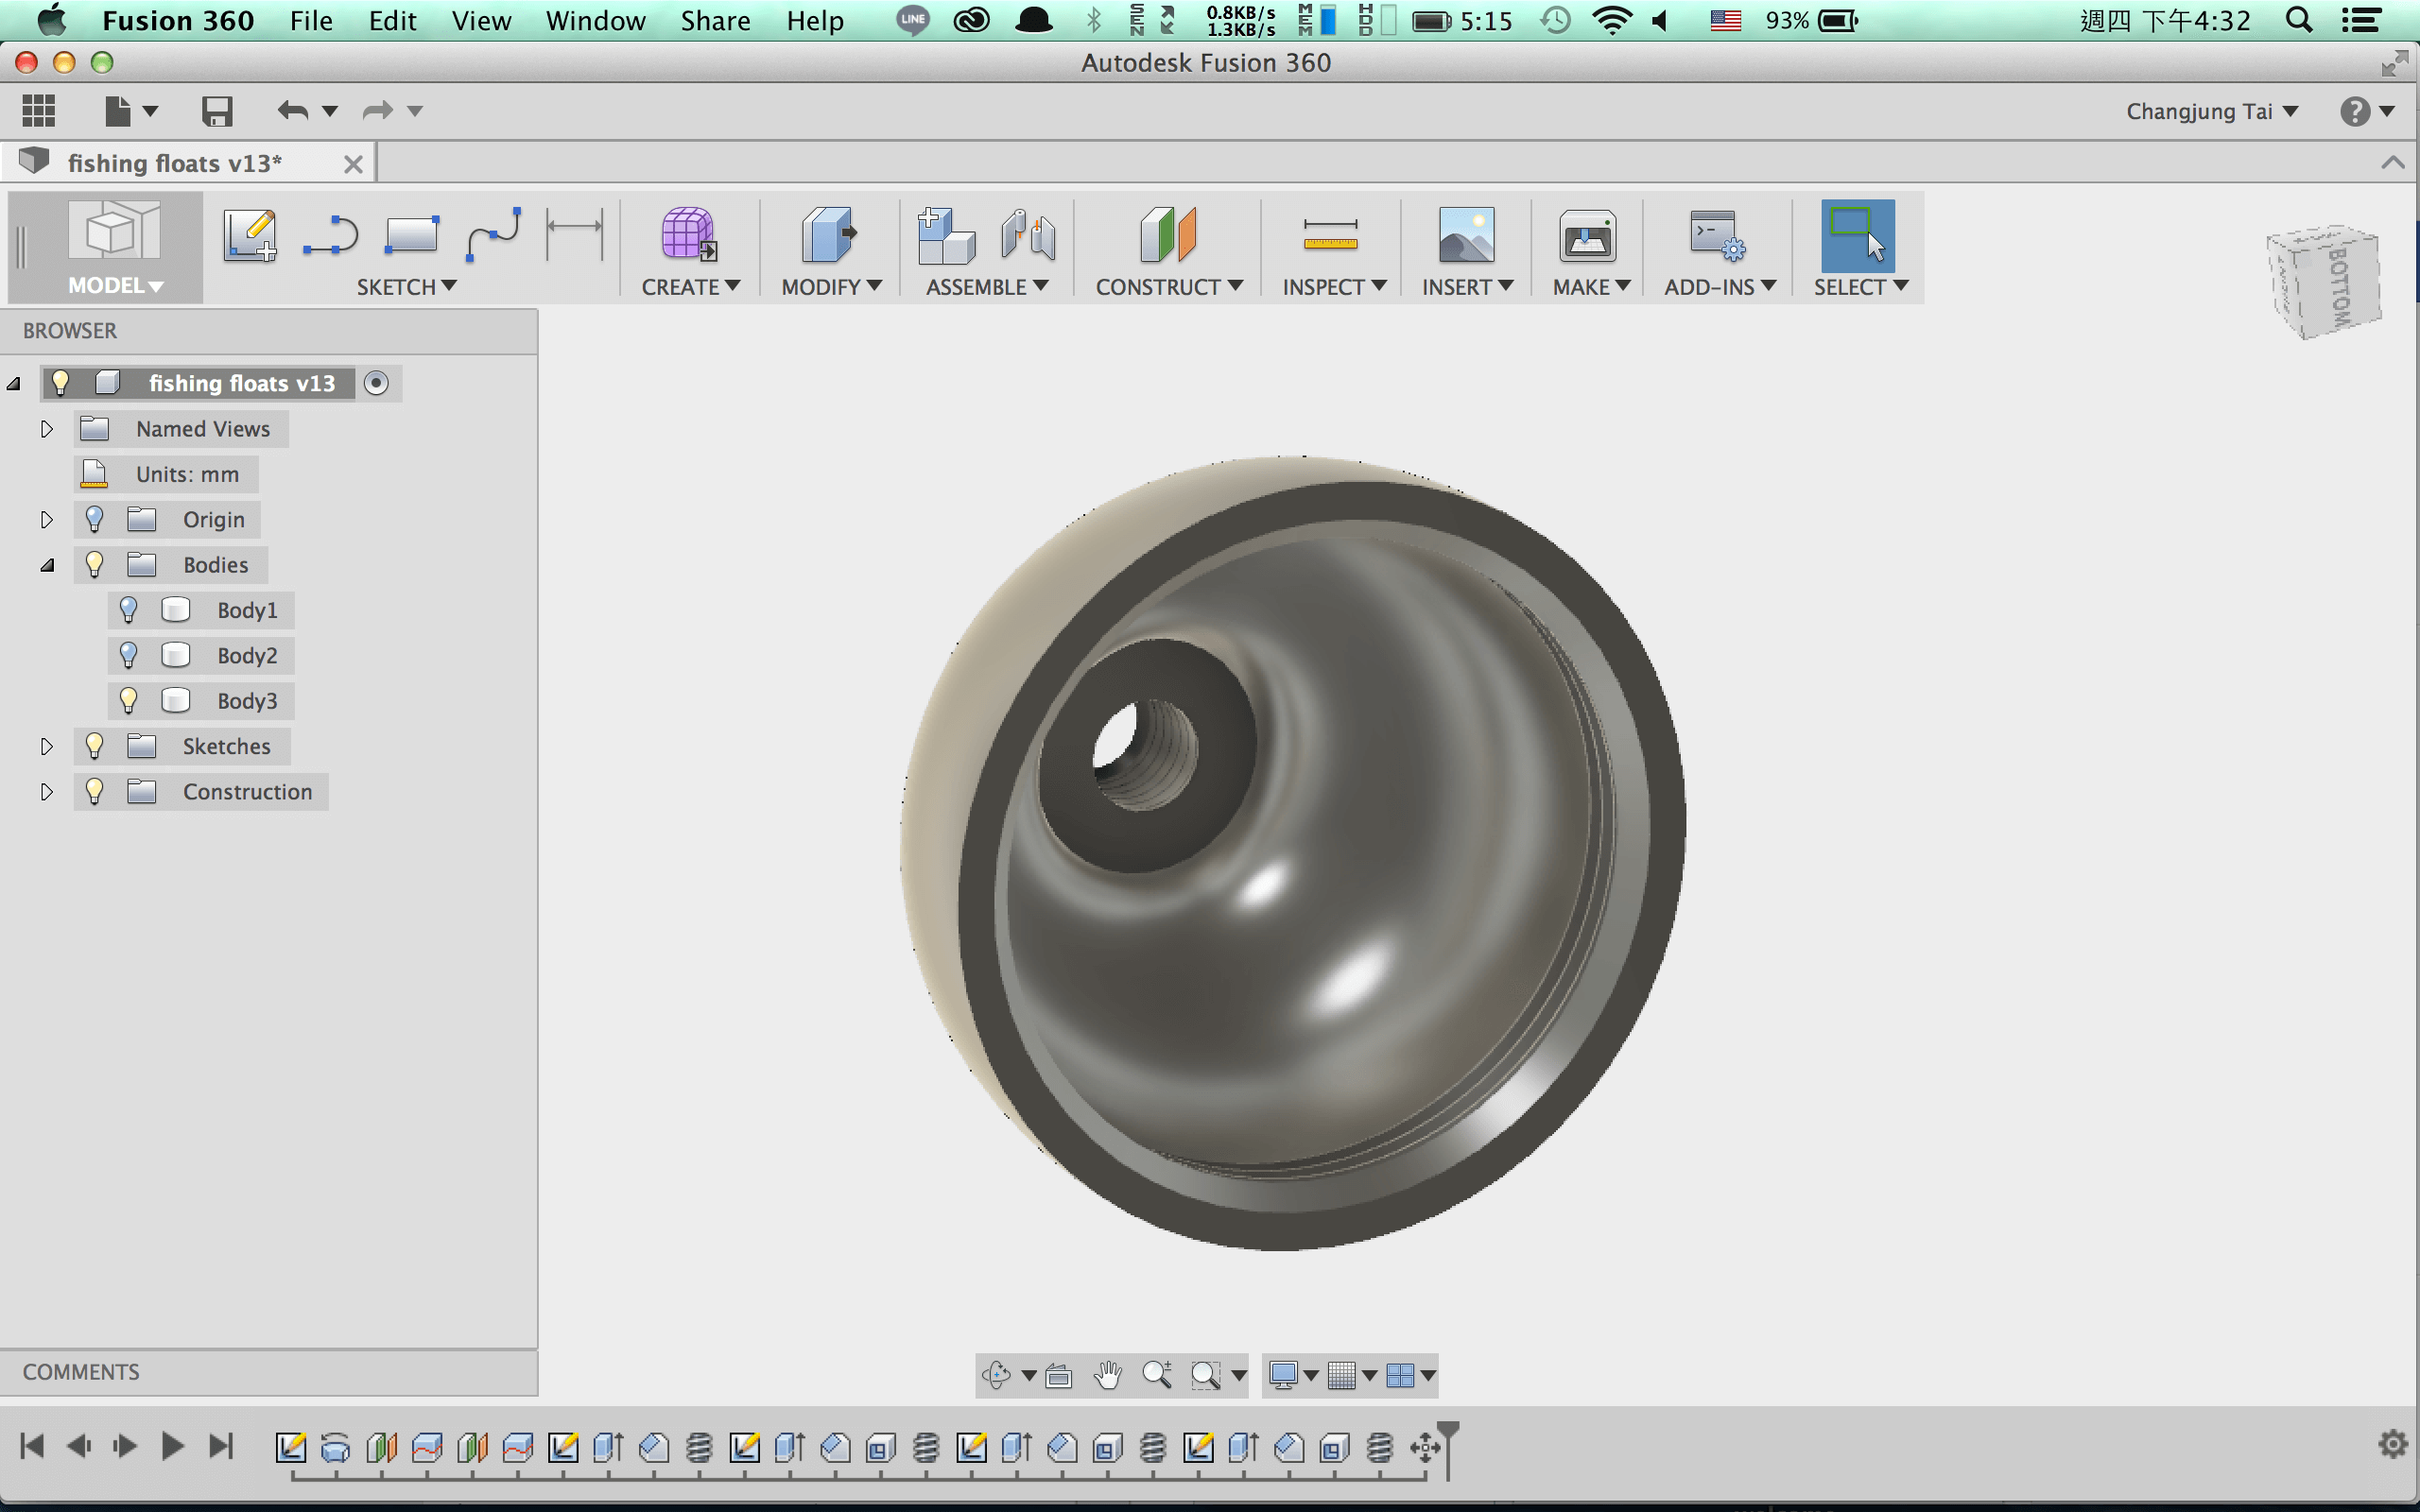
Task: Click the timeline history marker
Action: [1447, 1448]
